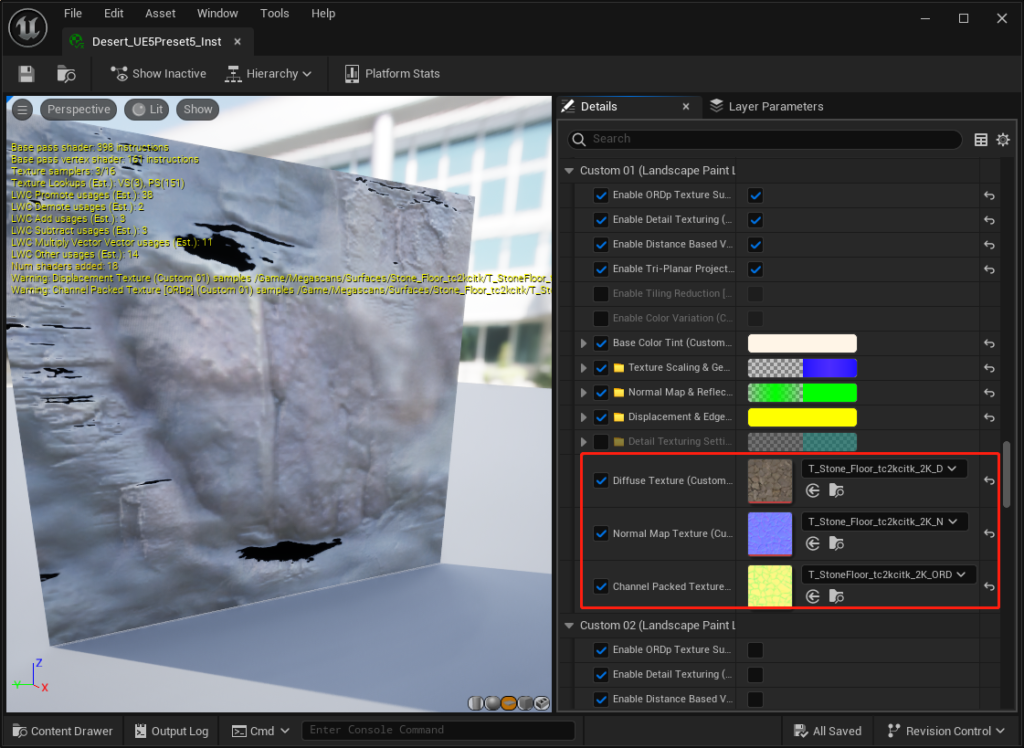
Task: Click the Platform Stats button
Action: click(391, 74)
